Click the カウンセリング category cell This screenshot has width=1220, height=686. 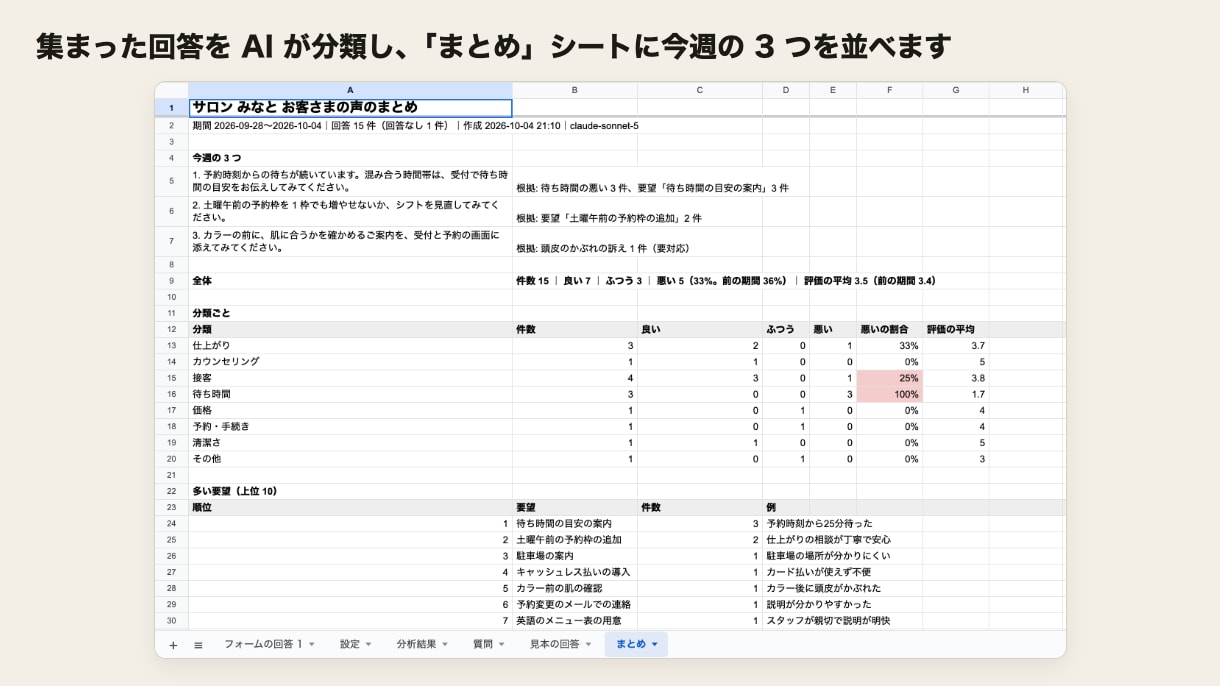point(350,361)
